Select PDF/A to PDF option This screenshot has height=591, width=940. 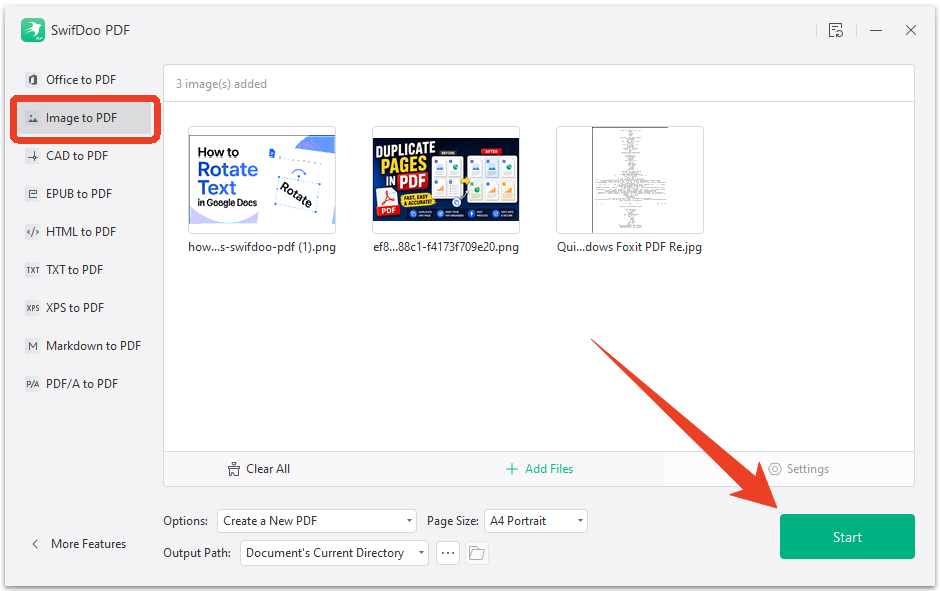click(81, 384)
